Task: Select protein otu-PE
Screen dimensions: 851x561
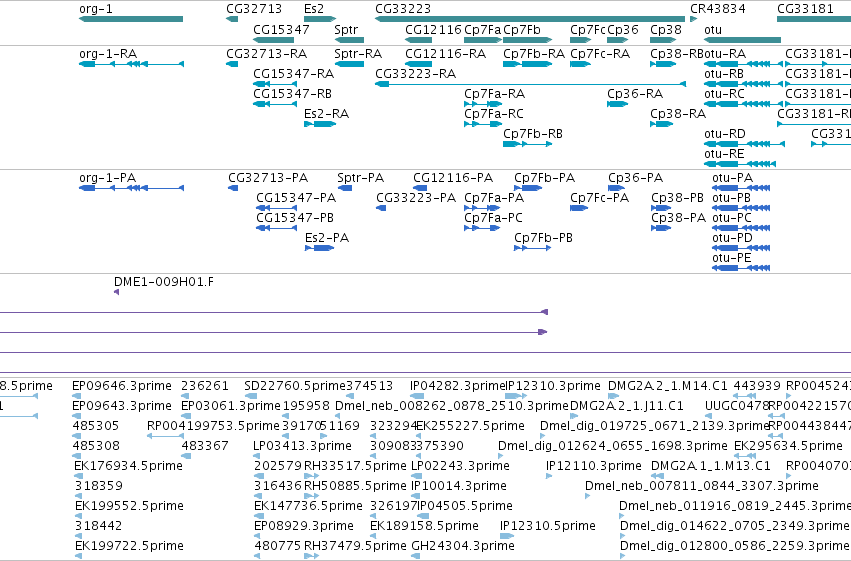Action: 741,269
